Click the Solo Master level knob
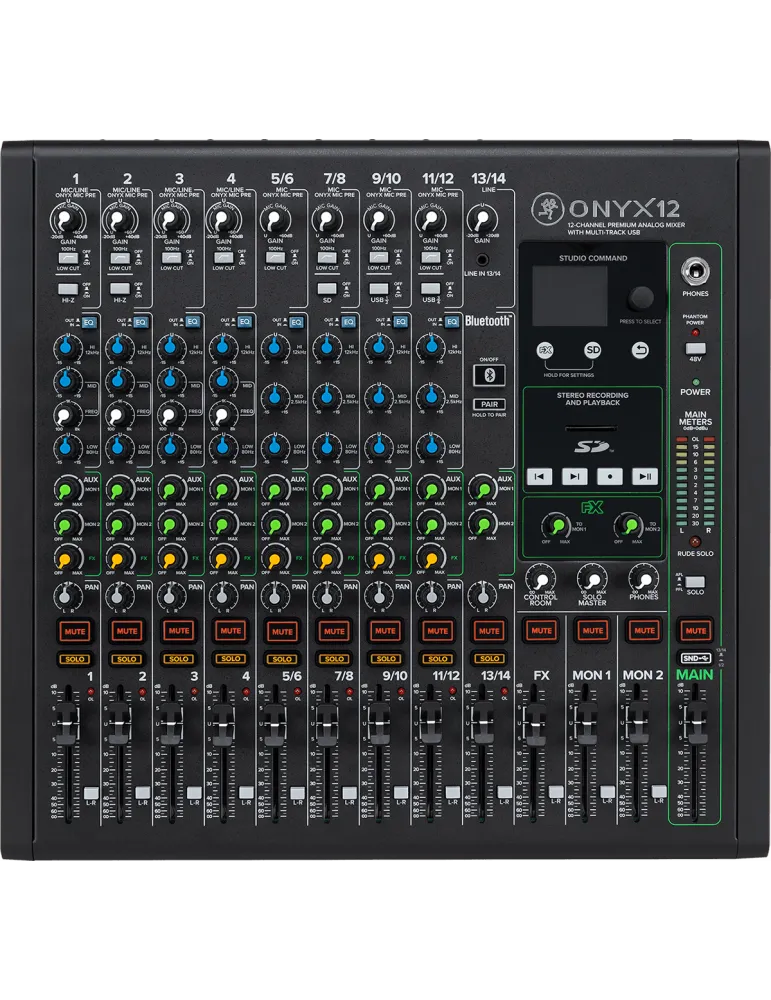This screenshot has height=1000, width=771. click(x=592, y=580)
